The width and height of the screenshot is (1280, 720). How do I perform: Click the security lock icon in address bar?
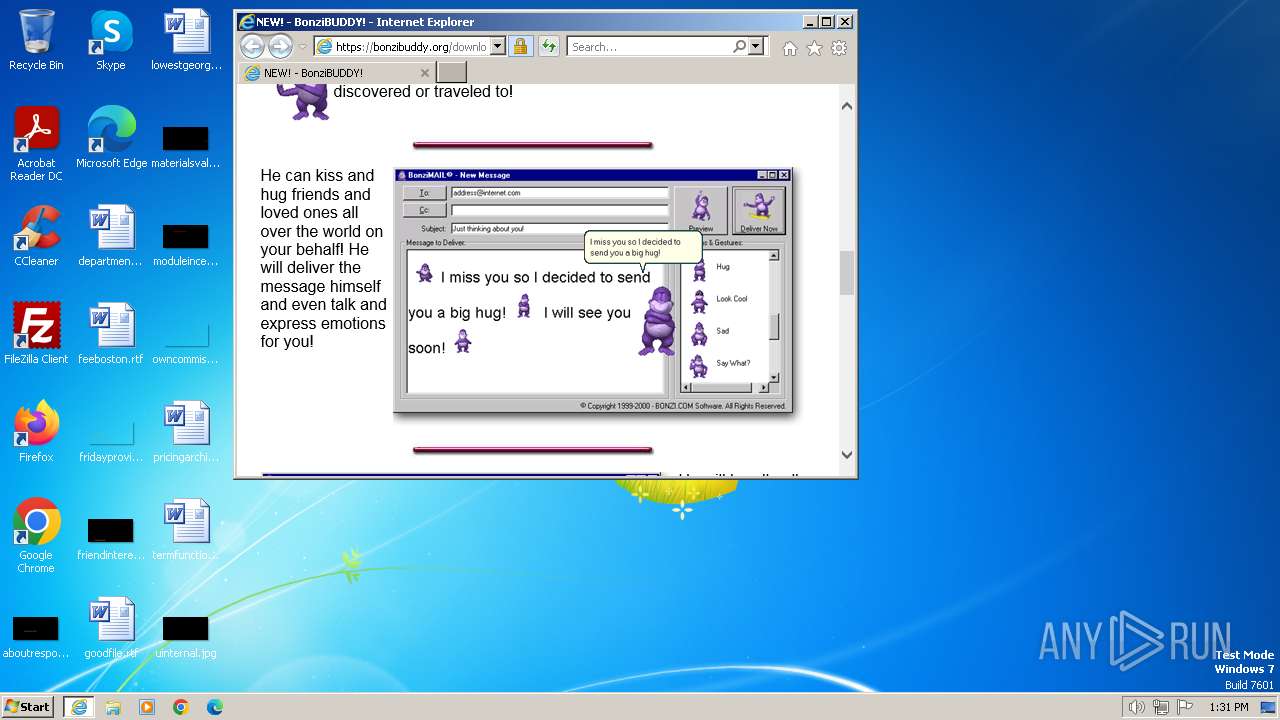pos(520,46)
